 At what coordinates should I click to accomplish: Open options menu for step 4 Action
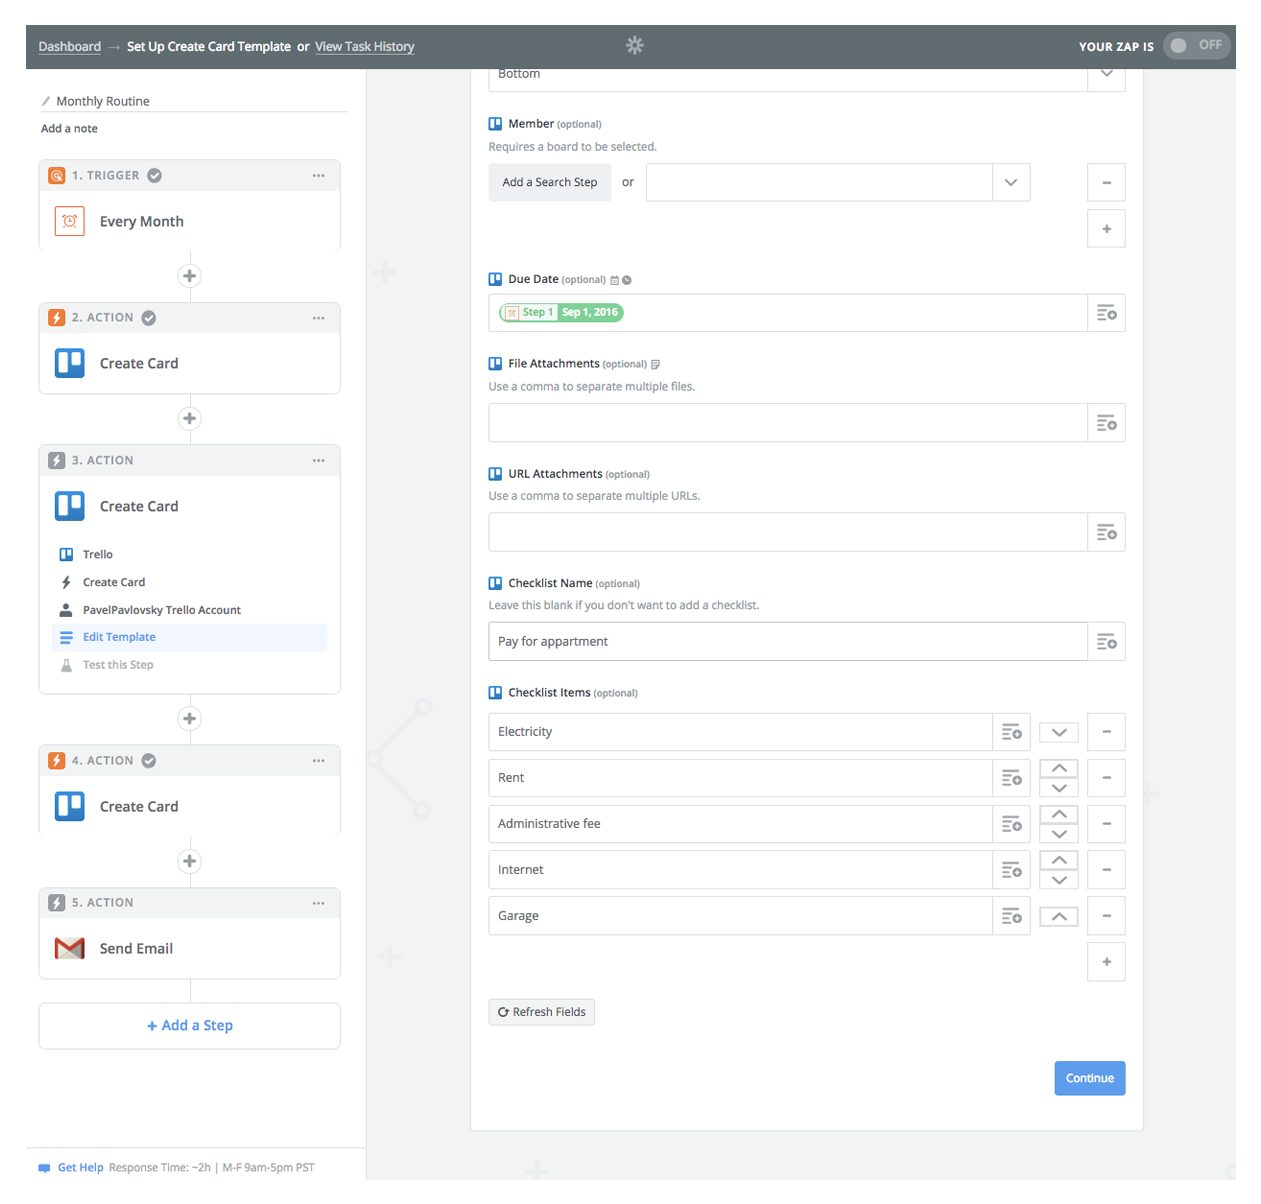tap(318, 761)
